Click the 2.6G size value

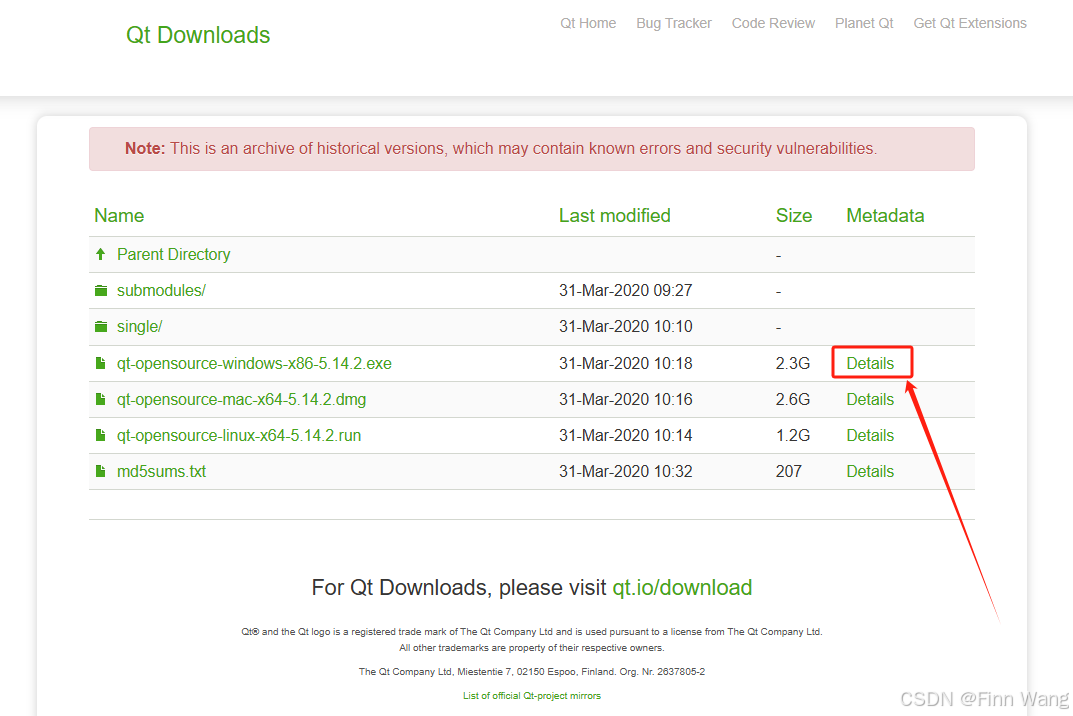tap(792, 400)
